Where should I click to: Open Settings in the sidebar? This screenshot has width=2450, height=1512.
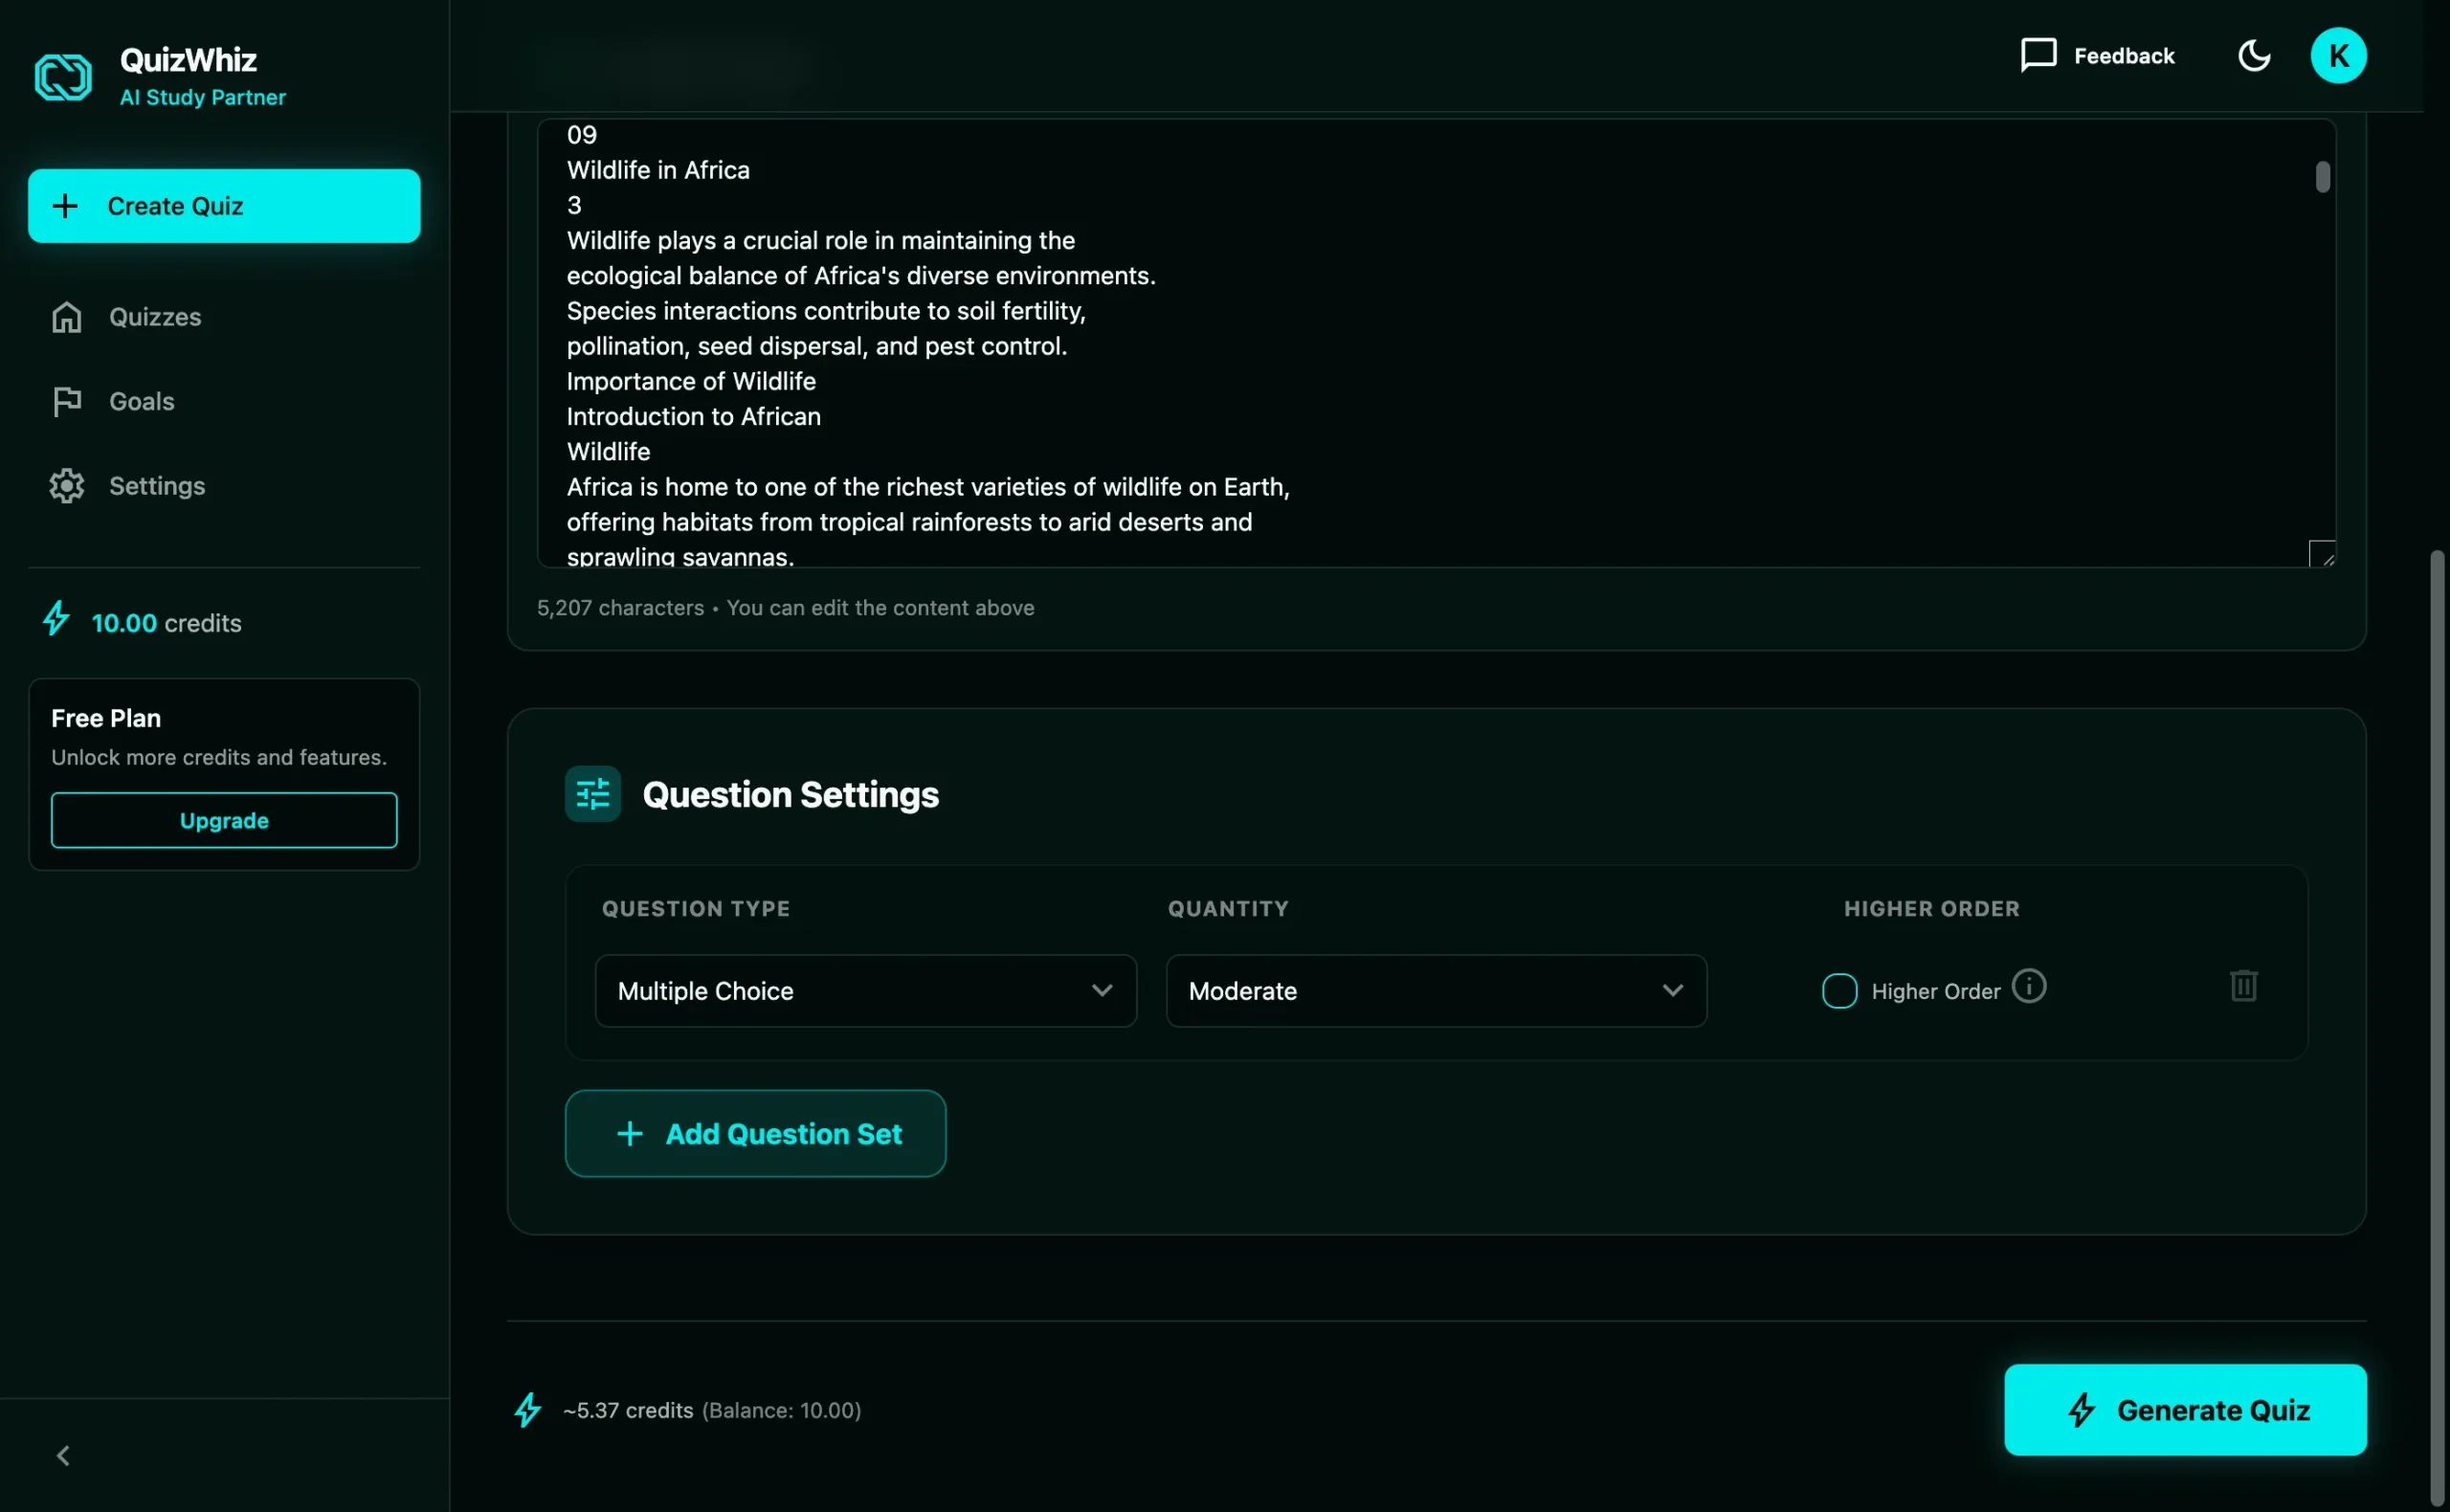click(x=224, y=486)
